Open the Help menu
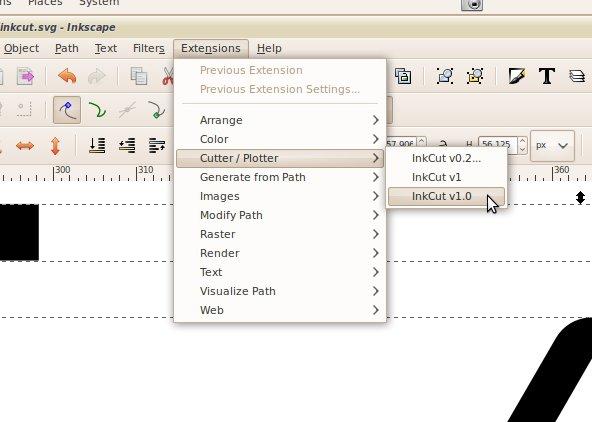592x422 pixels. (x=269, y=48)
